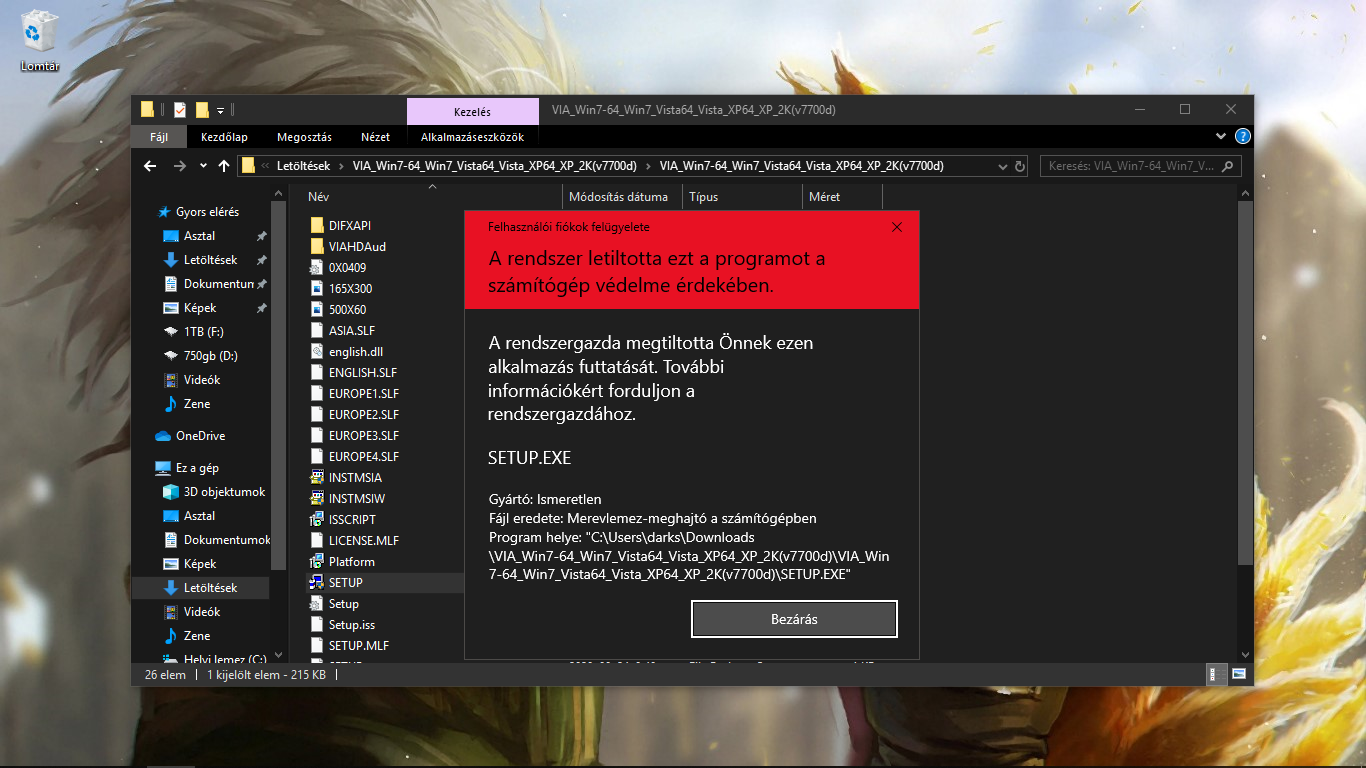Screen dimensions: 1366x768
Task: Refresh the current folder view
Action: (x=1019, y=166)
